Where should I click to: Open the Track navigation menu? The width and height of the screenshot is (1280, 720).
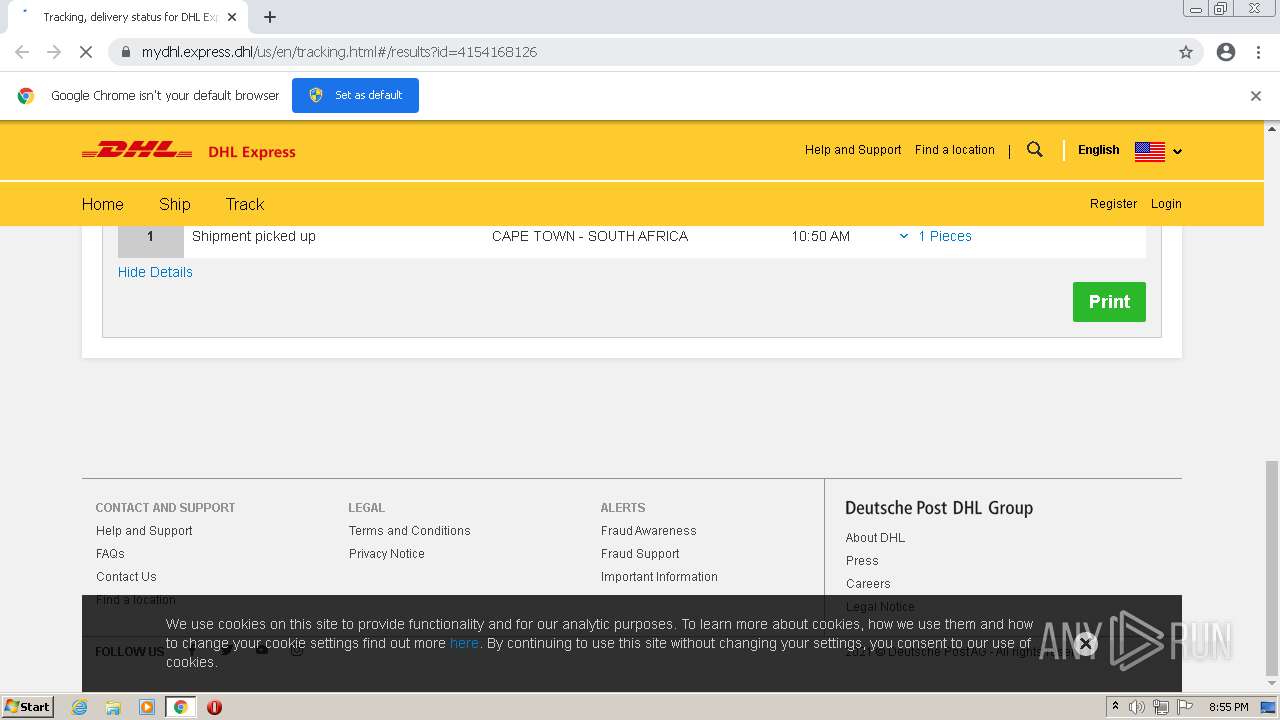tap(245, 204)
